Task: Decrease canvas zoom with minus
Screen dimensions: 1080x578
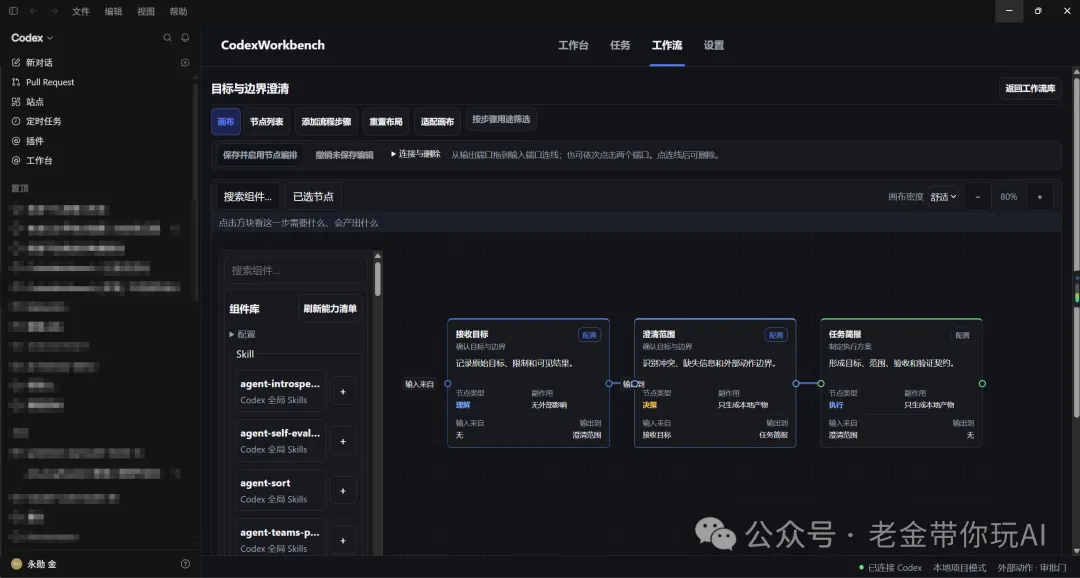Action: click(x=978, y=196)
